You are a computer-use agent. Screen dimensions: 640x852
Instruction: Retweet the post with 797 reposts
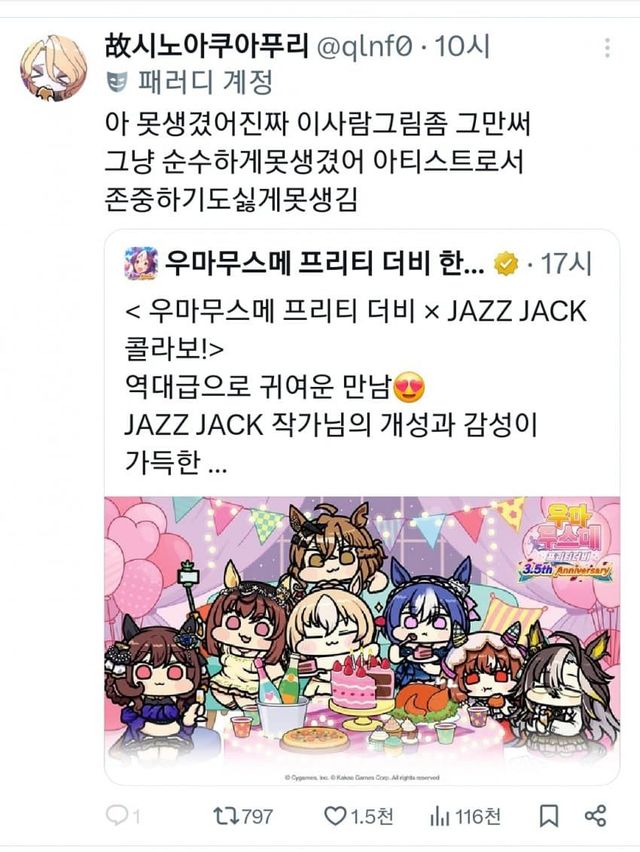coord(243,816)
